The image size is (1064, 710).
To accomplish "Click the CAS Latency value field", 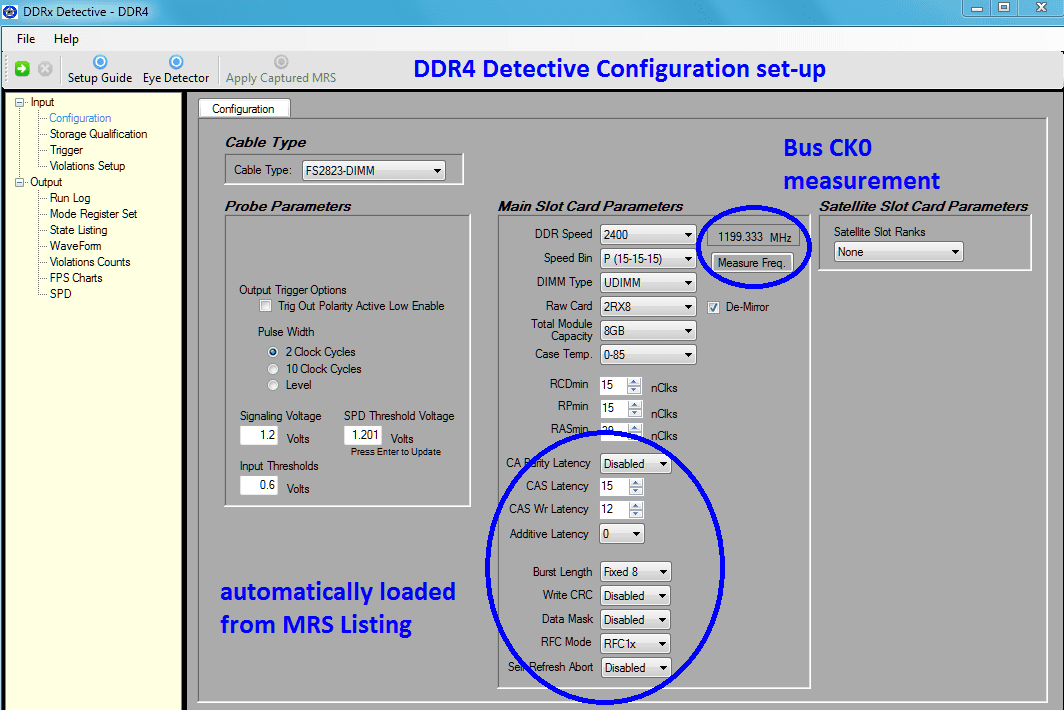I will 613,486.
